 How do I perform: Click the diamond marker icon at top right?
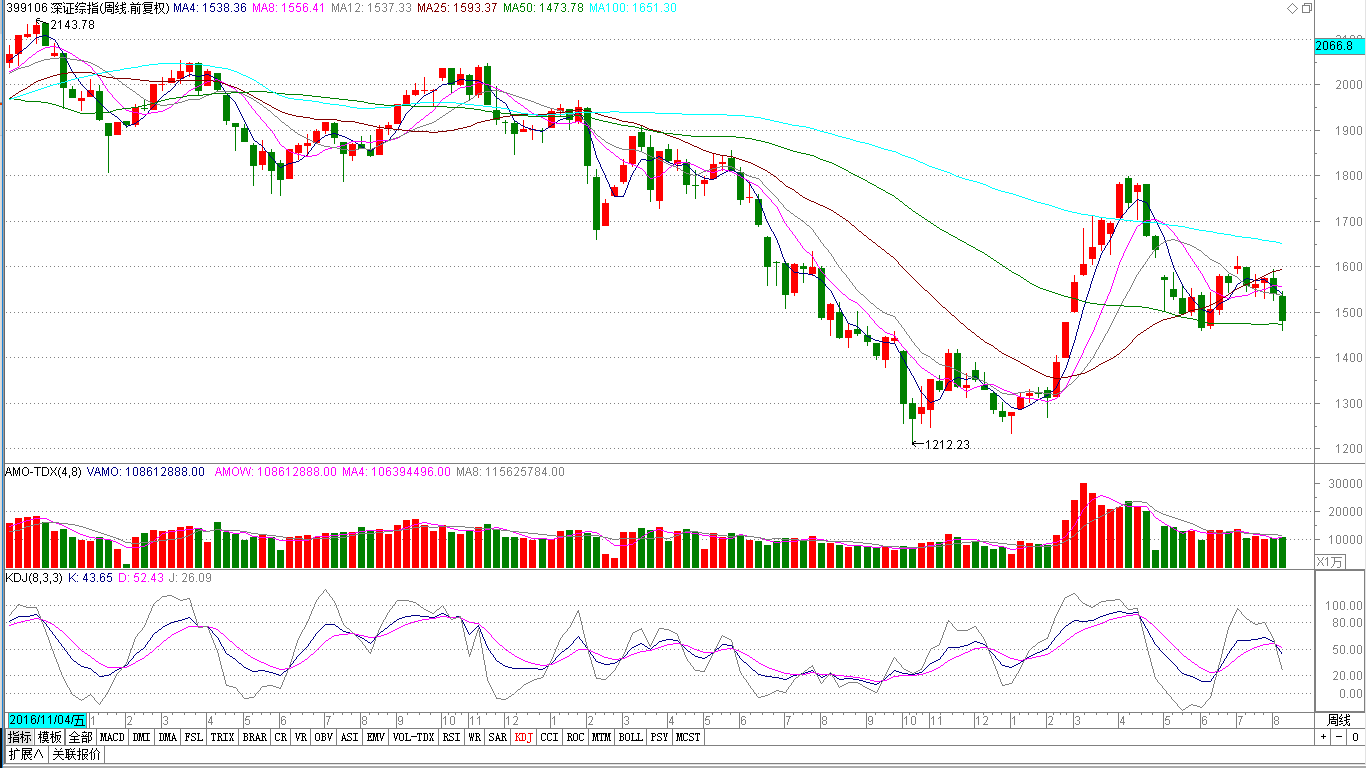click(1291, 8)
